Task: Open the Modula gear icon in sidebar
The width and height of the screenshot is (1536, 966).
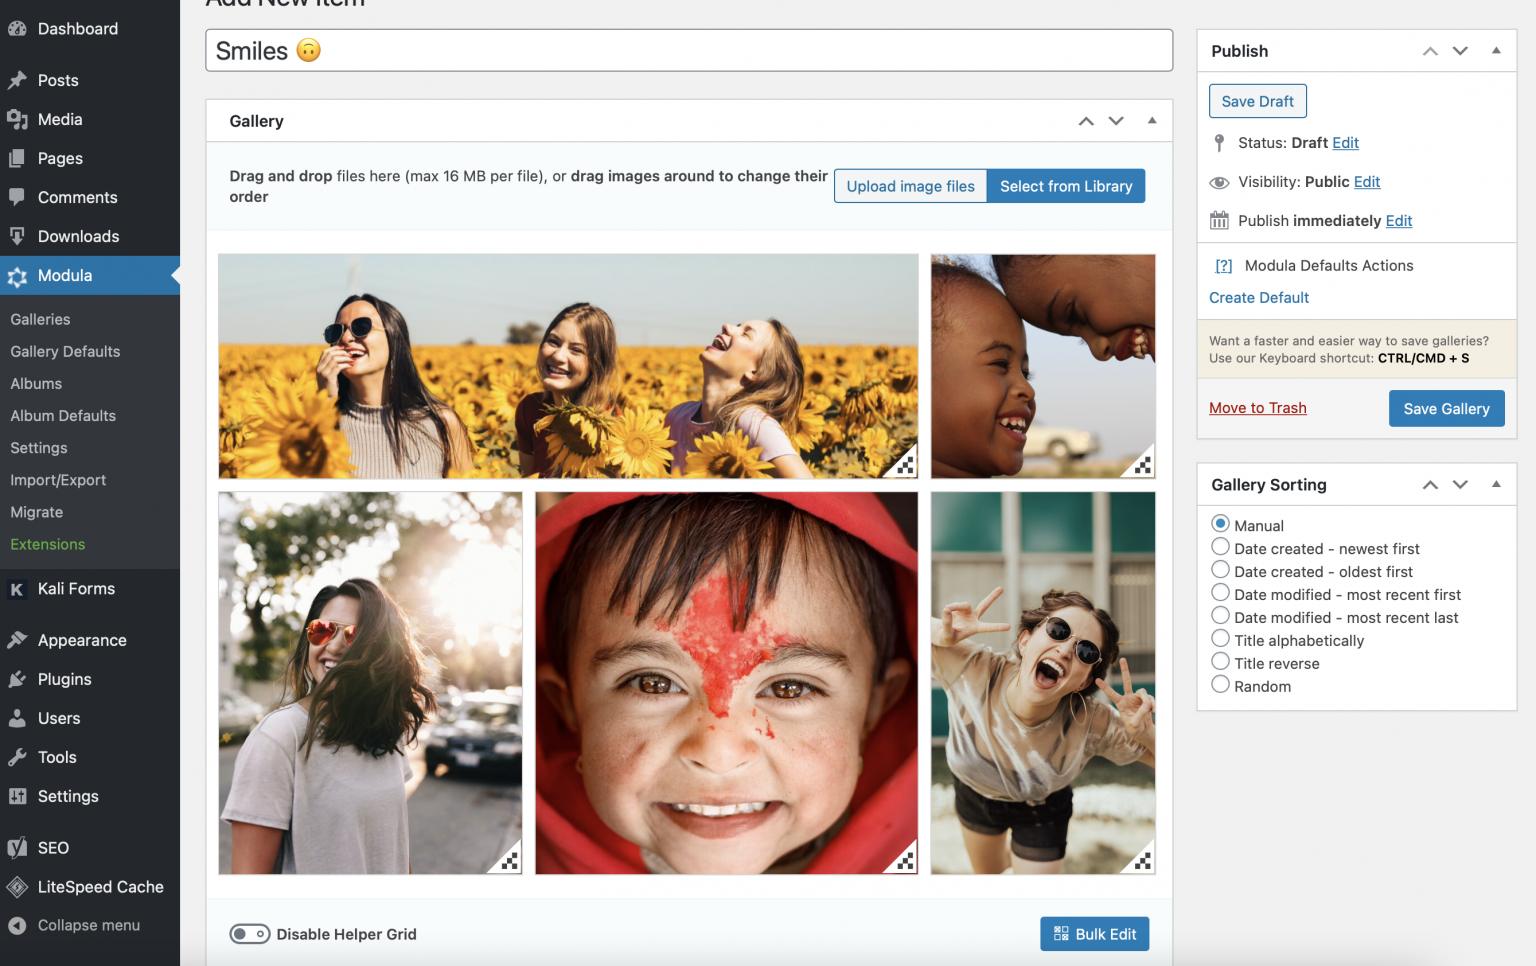Action: click(x=17, y=276)
